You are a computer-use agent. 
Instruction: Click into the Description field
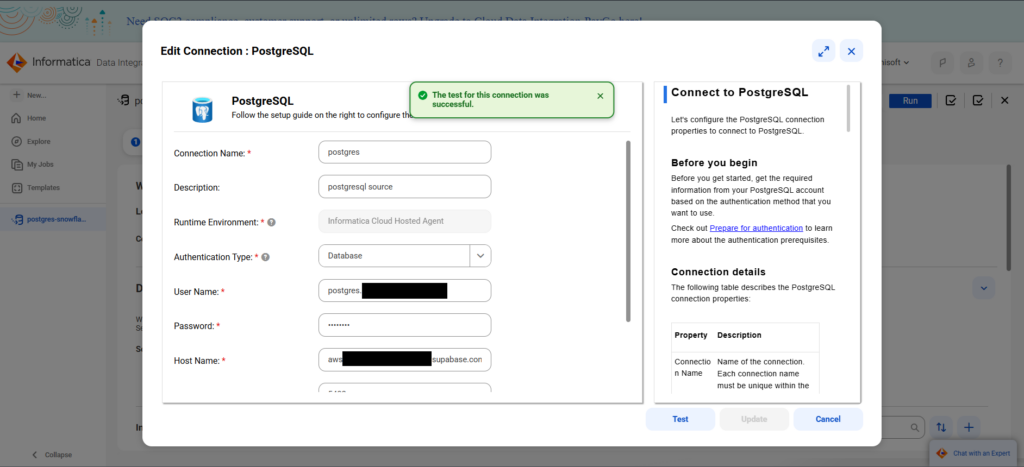click(x=405, y=187)
